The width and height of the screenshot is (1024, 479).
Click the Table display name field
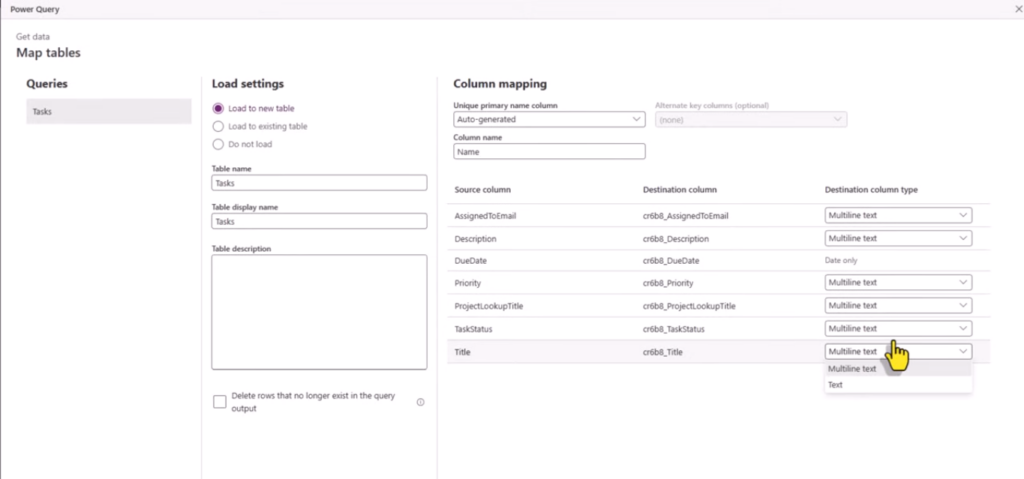319,221
